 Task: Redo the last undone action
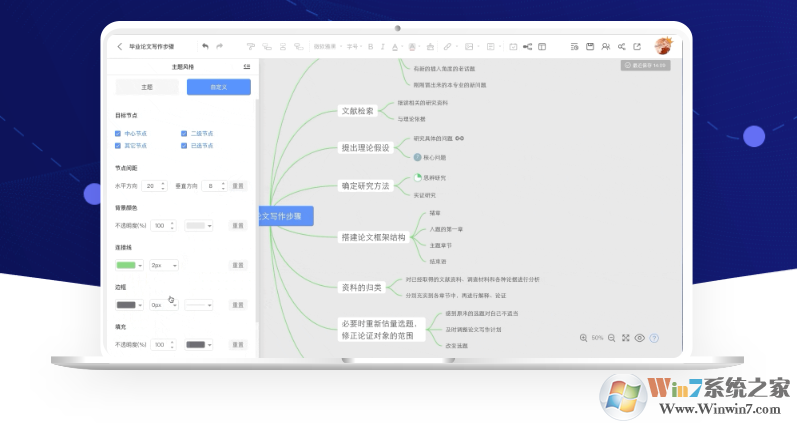click(220, 46)
